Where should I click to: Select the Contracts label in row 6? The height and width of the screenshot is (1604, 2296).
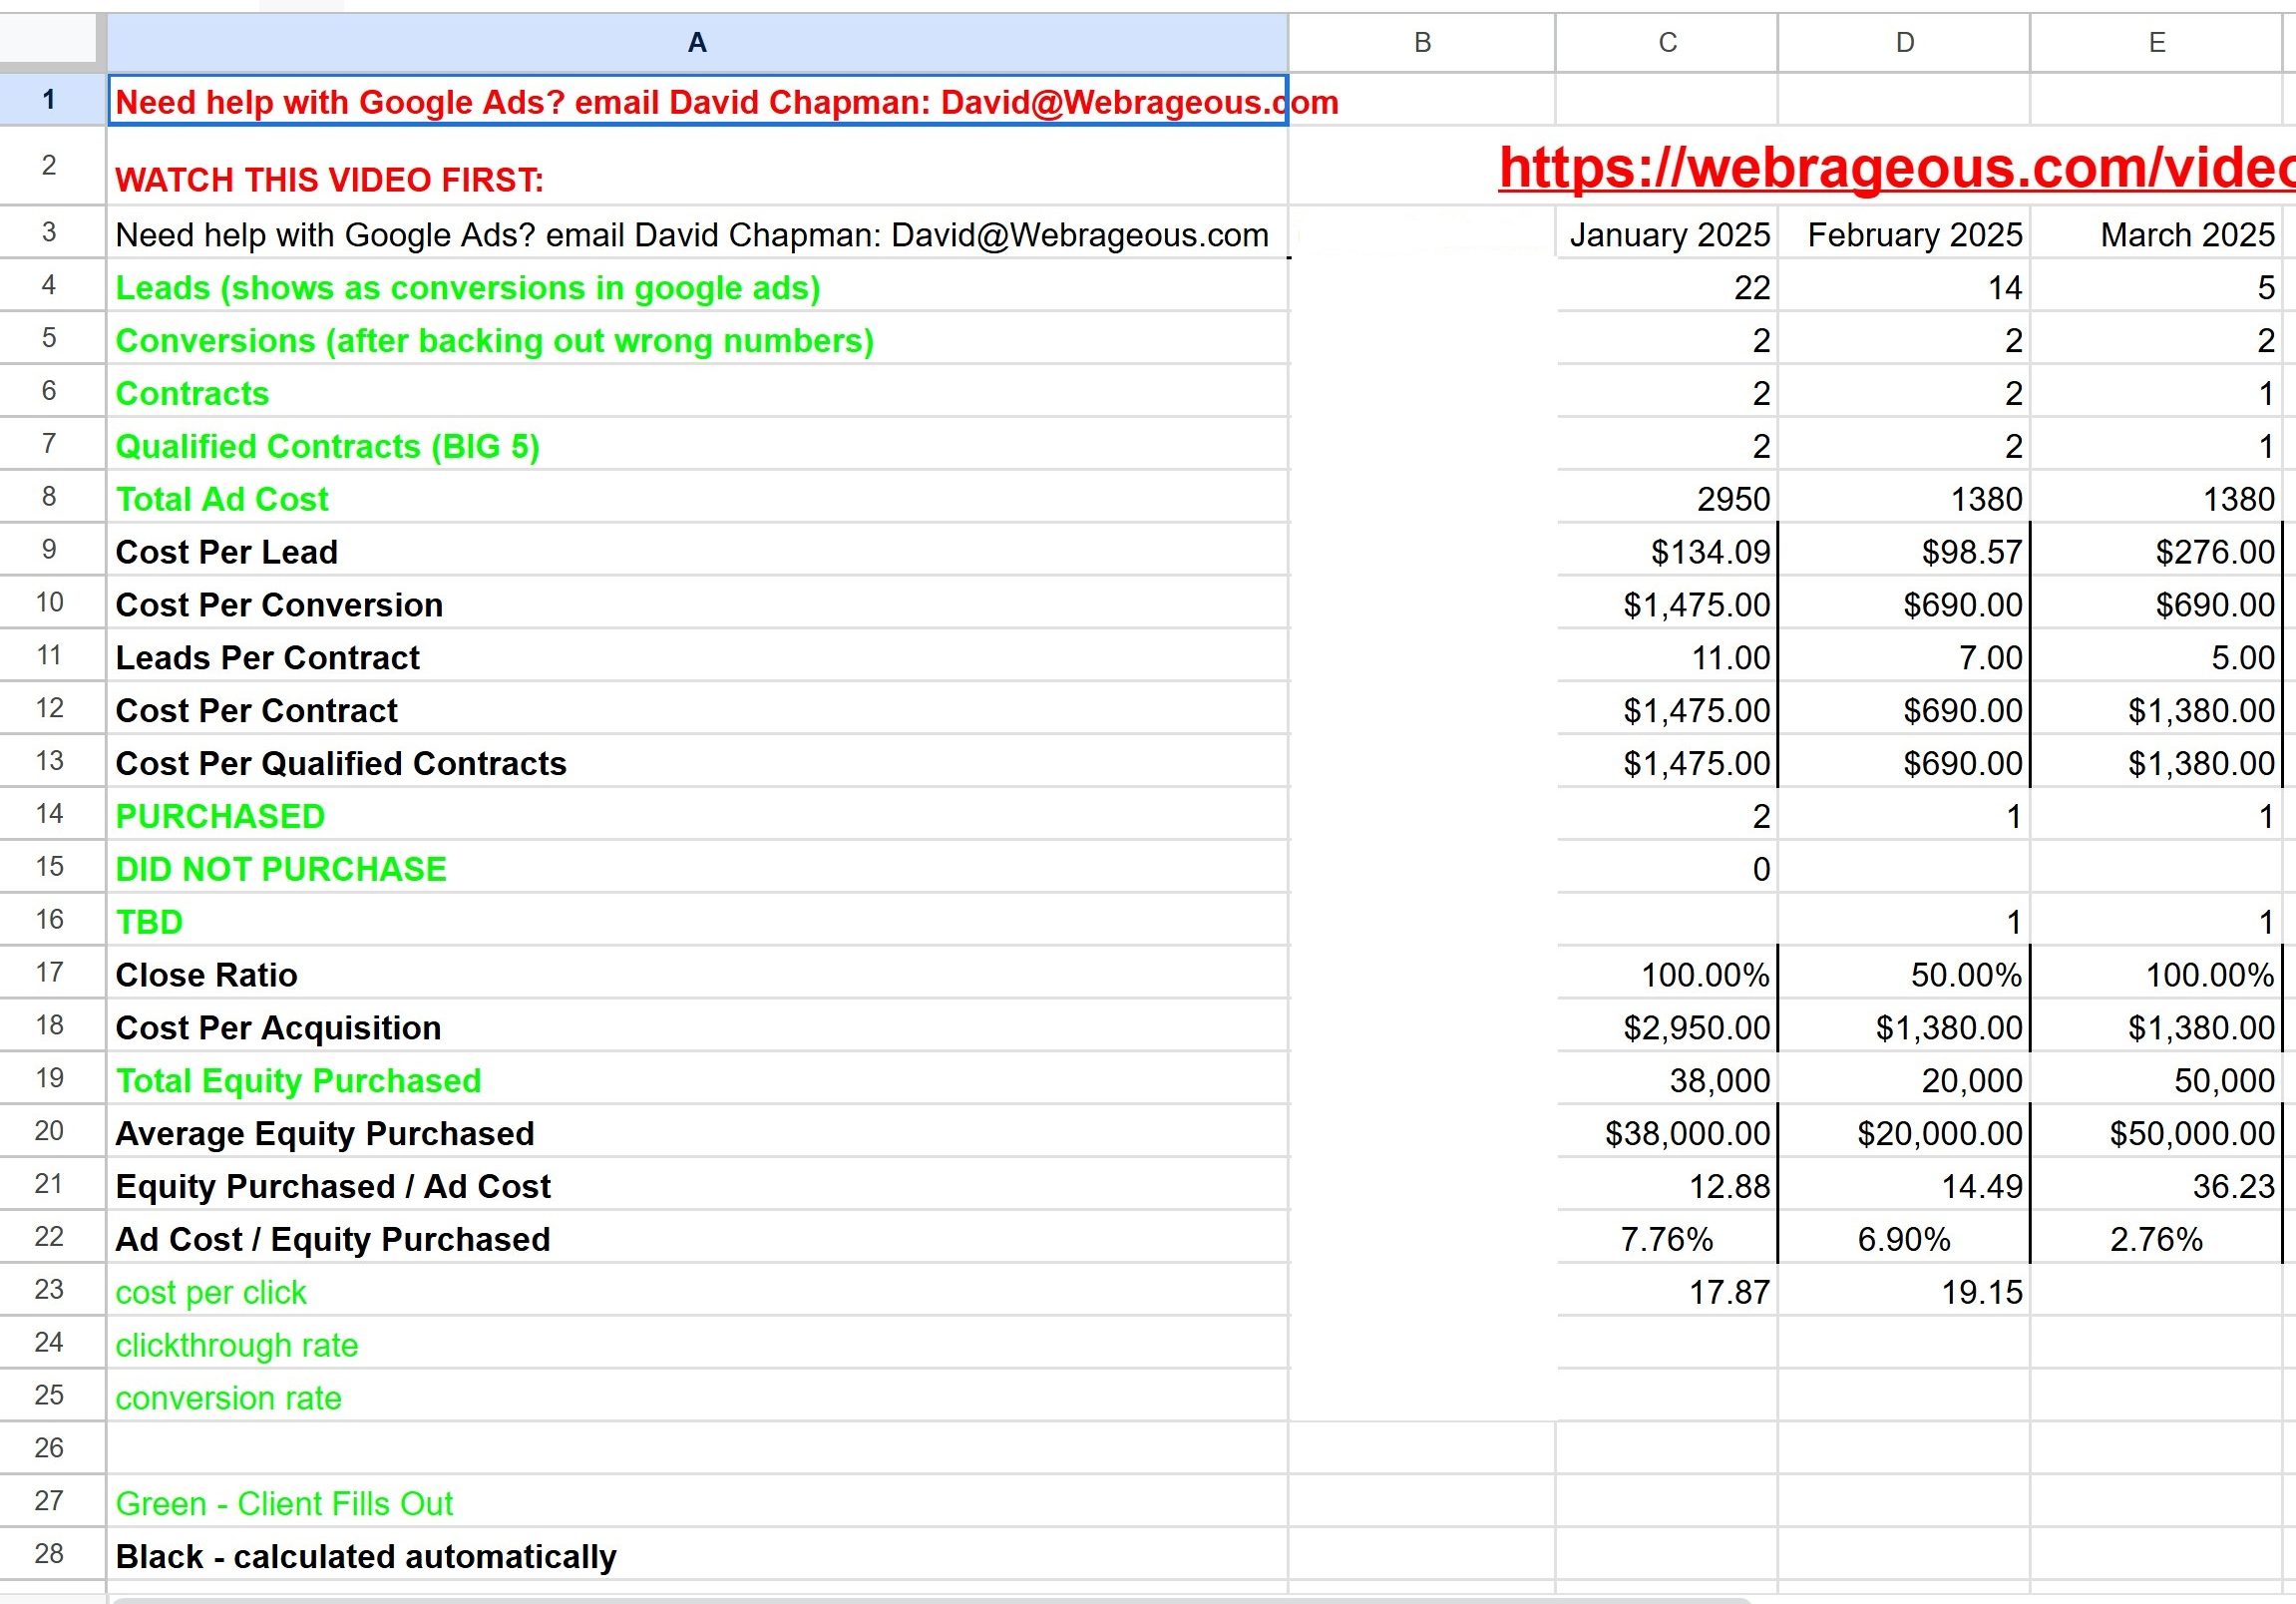pos(192,393)
